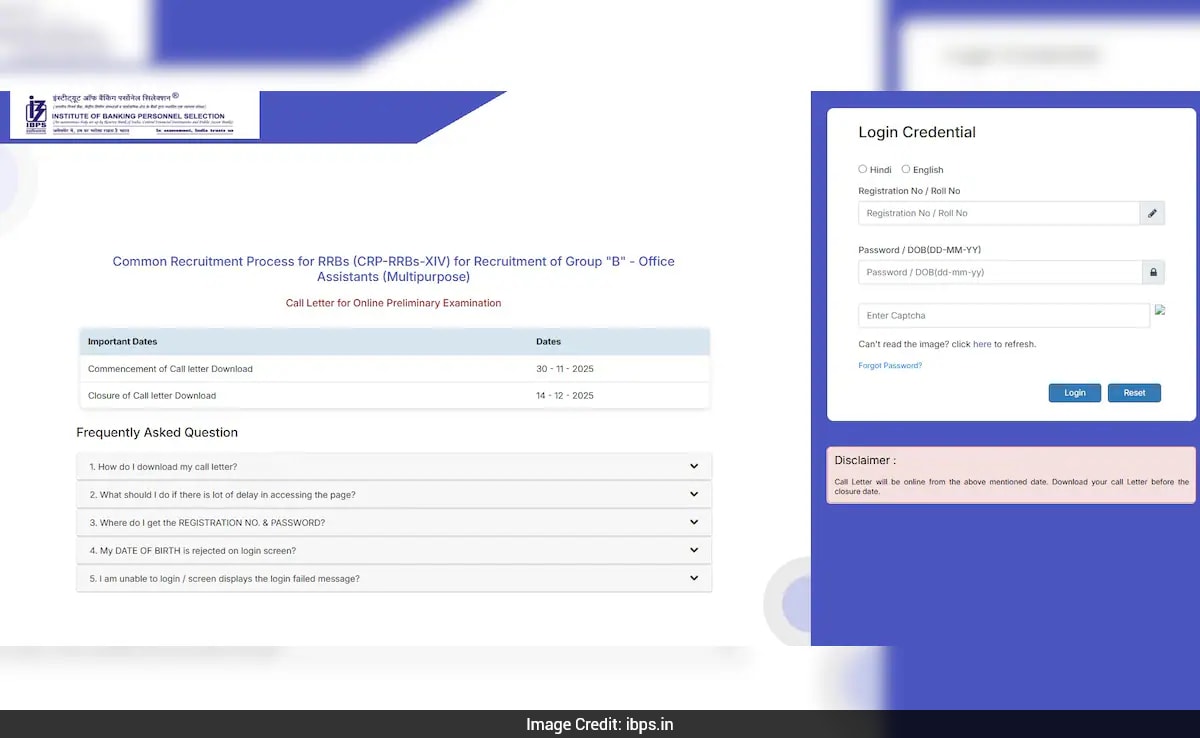Select the Hindi language radio button
This screenshot has height=738, width=1200.
coord(862,169)
